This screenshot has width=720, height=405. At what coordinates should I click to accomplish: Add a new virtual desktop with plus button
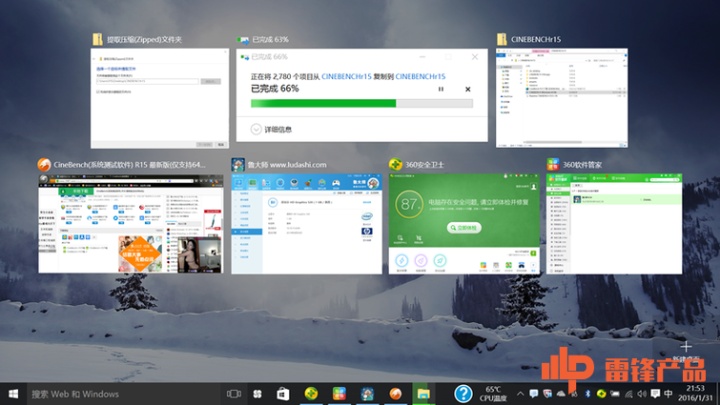(686, 347)
